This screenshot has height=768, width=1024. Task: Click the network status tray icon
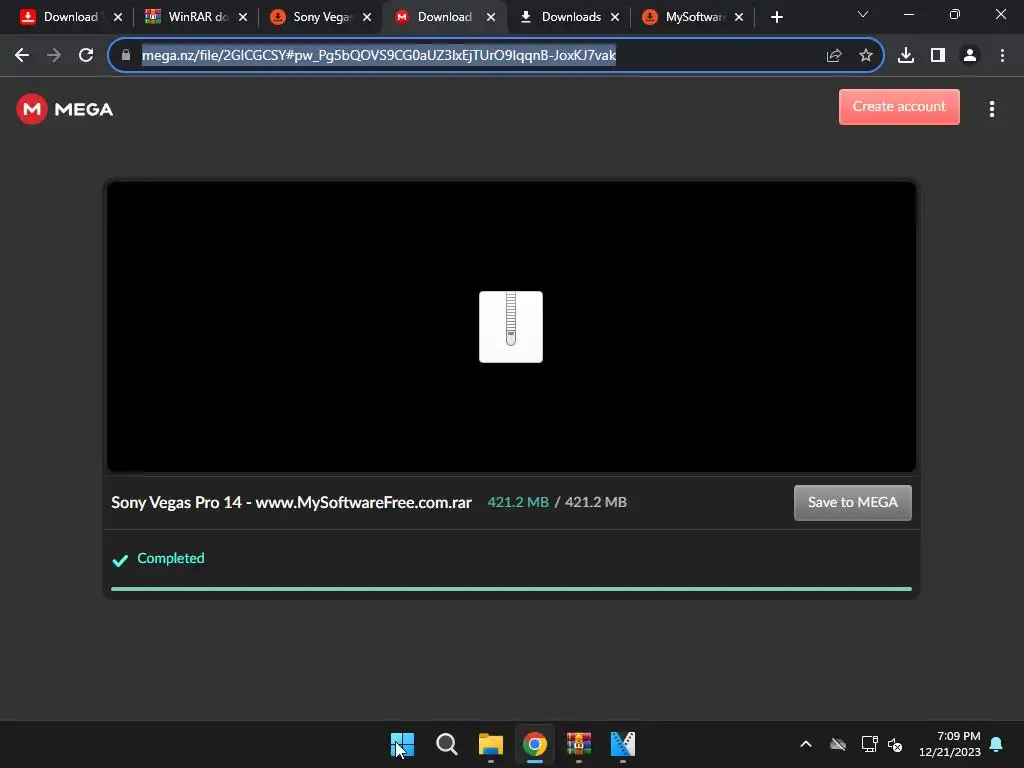click(869, 744)
